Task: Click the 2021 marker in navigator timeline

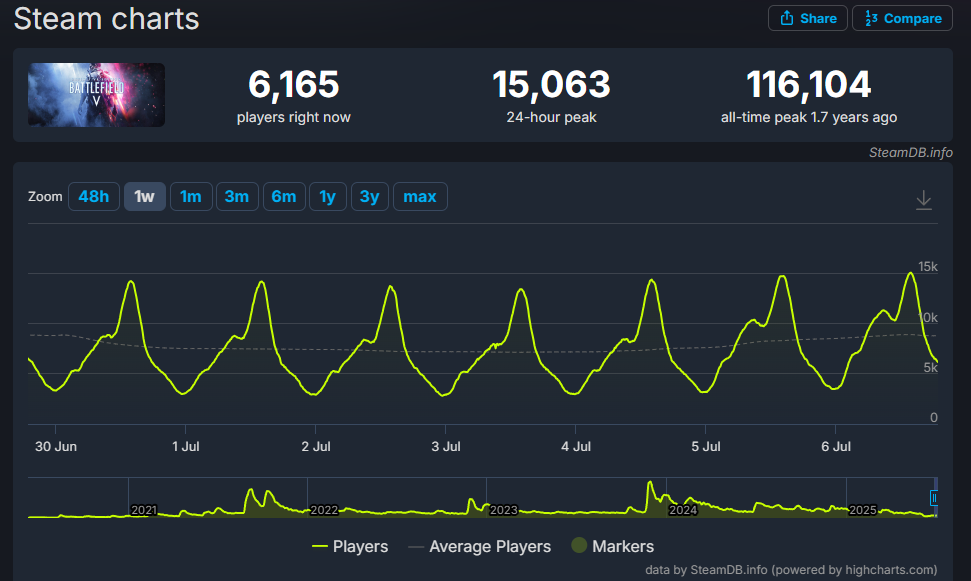Action: tap(144, 510)
